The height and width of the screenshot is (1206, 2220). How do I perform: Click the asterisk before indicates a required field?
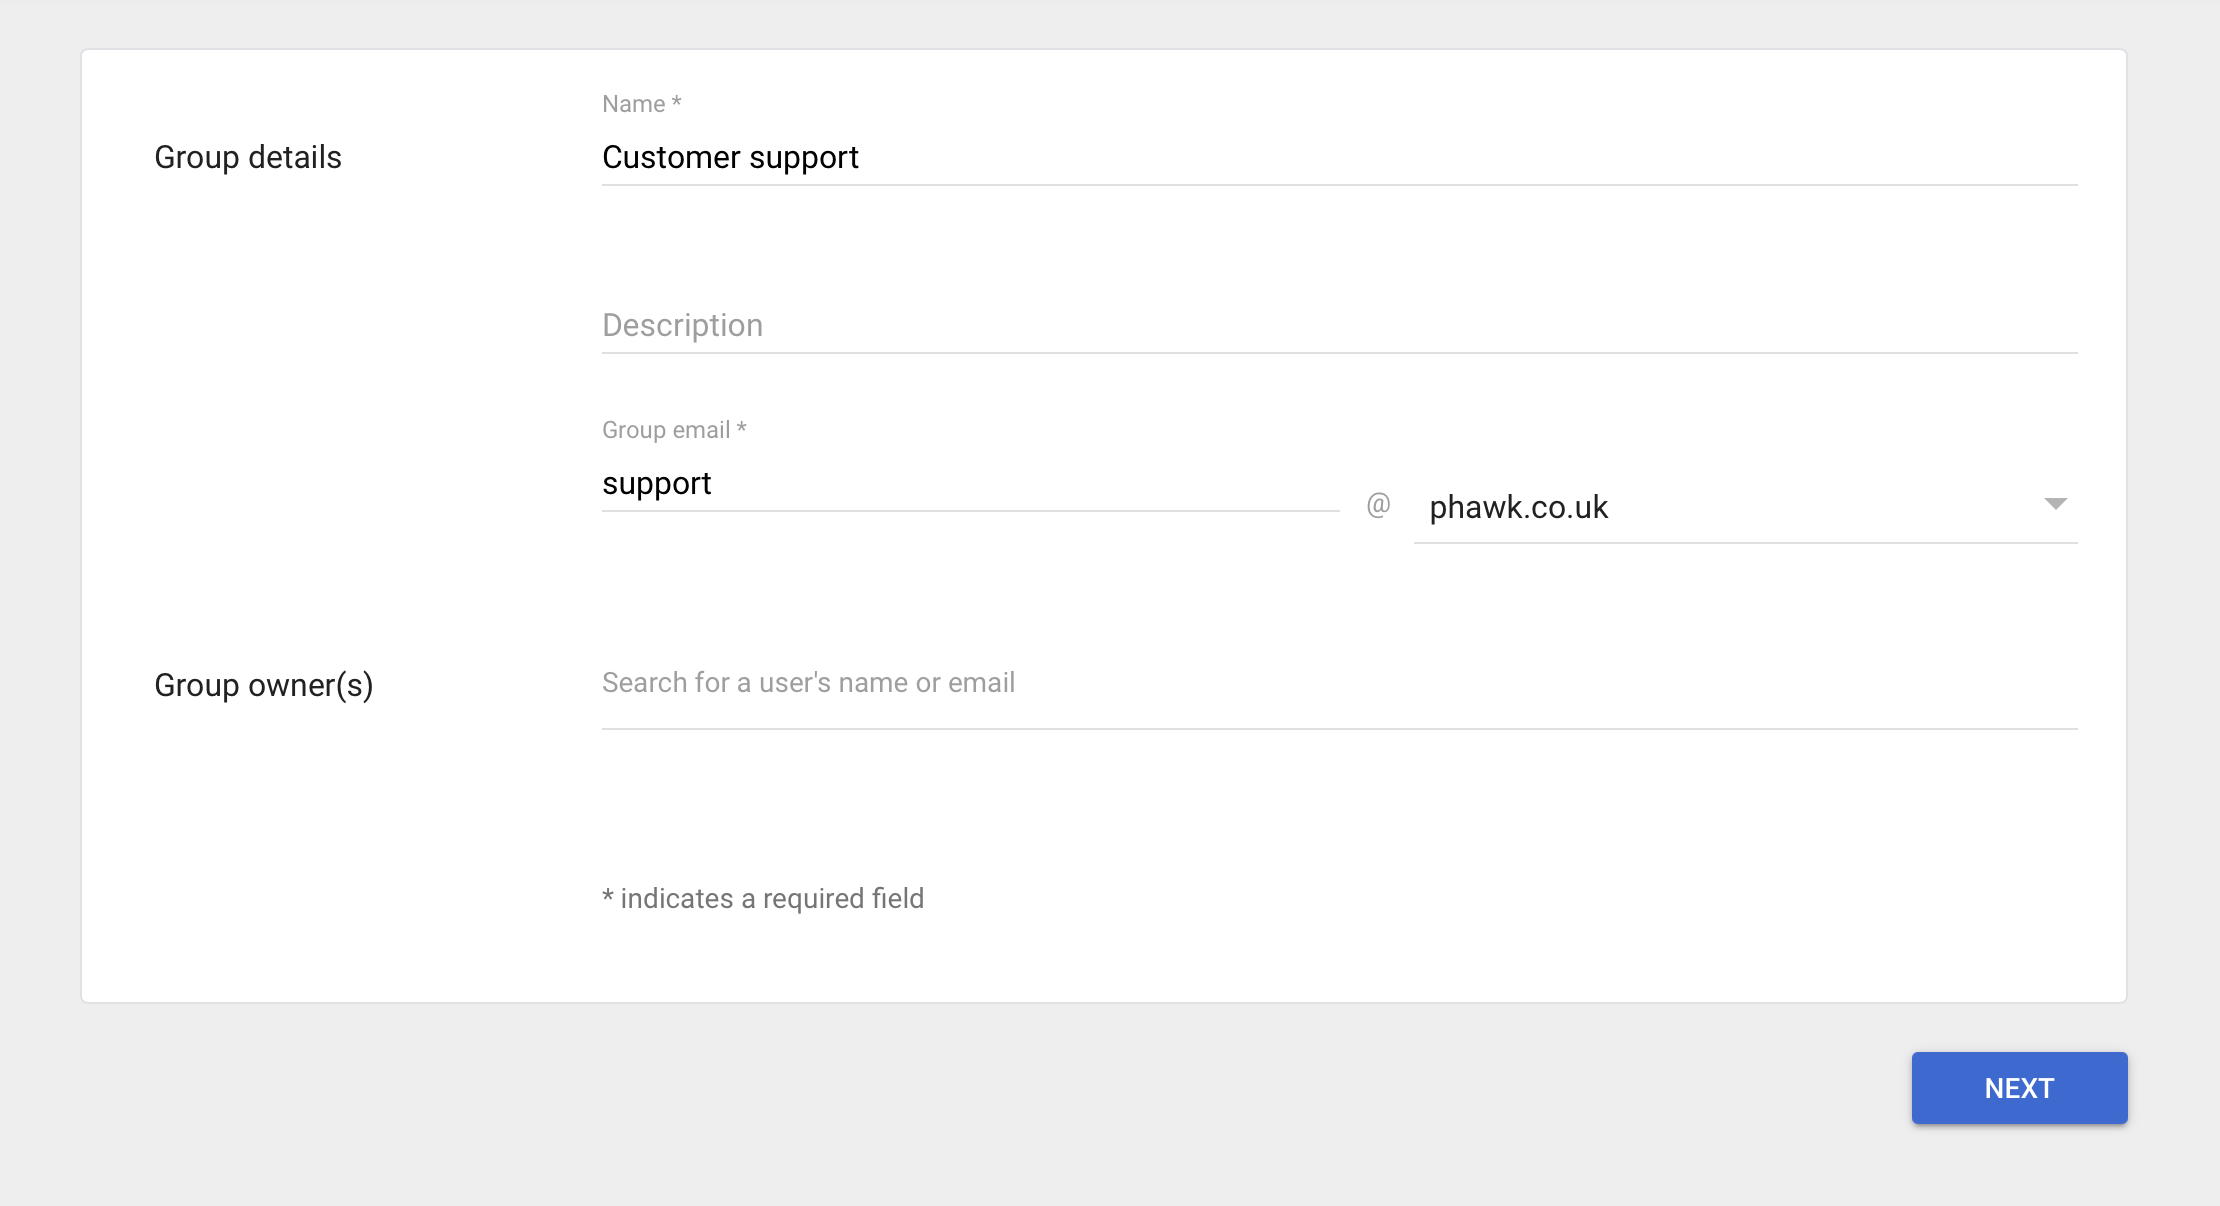607,896
